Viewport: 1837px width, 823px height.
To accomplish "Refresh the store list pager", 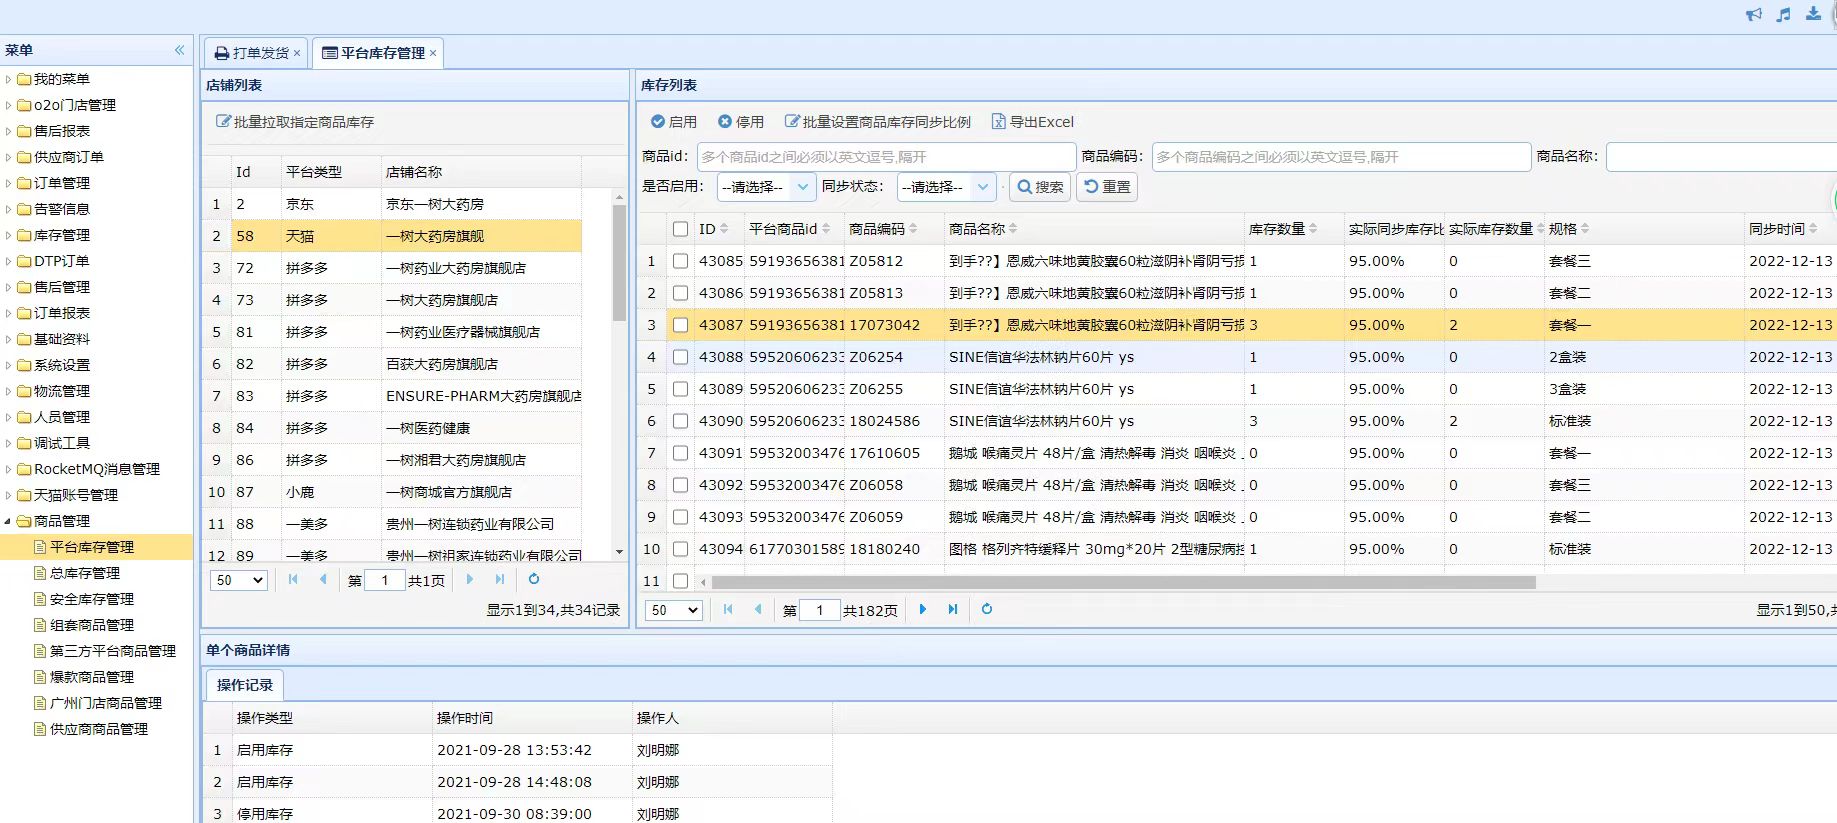I will click(534, 579).
